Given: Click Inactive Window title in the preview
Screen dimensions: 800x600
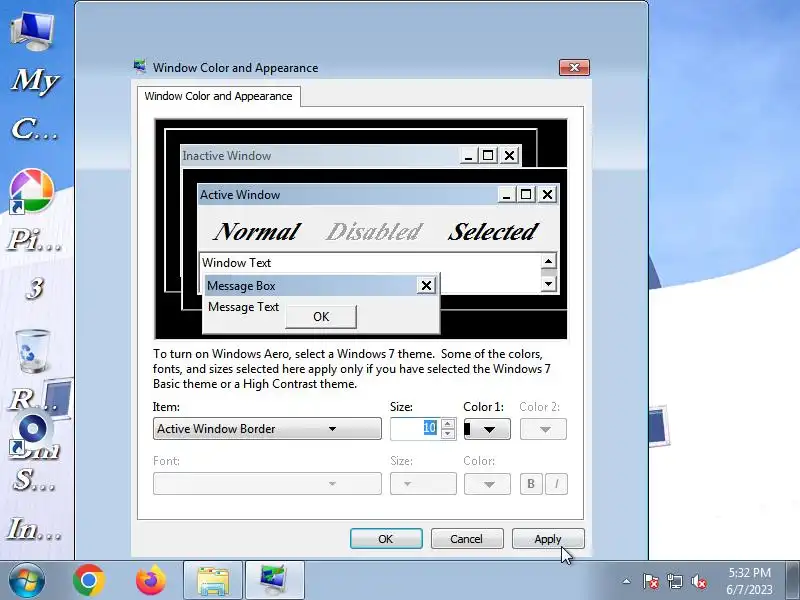Looking at the screenshot, I should (x=227, y=156).
